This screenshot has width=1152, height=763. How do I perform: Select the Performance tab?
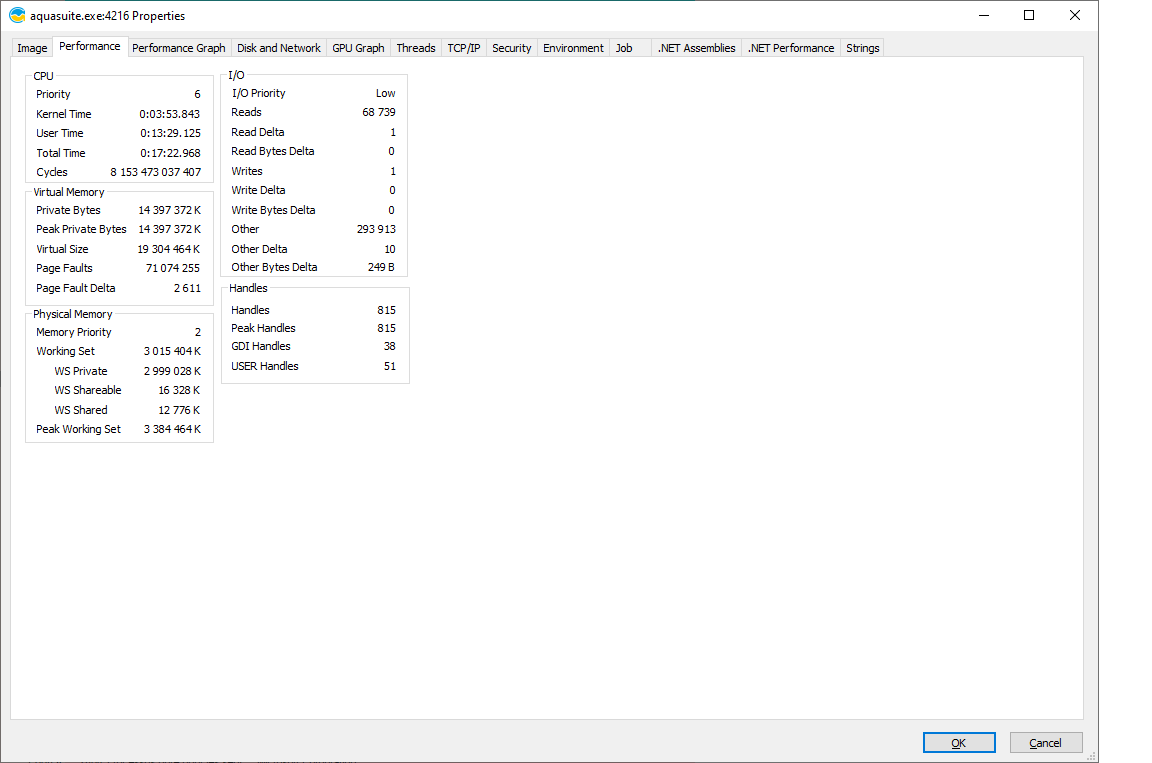90,46
